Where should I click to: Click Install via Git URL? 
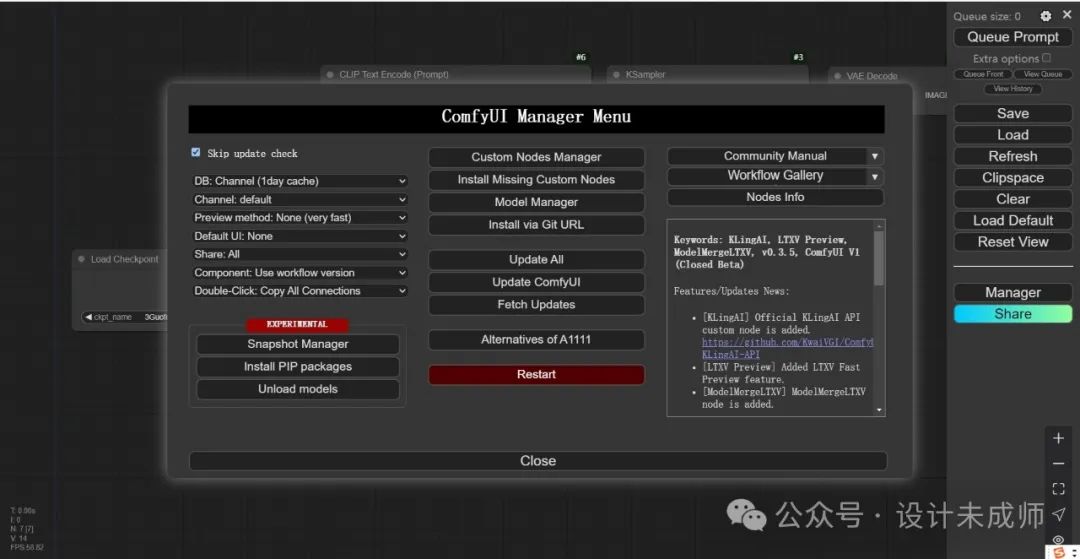536,224
